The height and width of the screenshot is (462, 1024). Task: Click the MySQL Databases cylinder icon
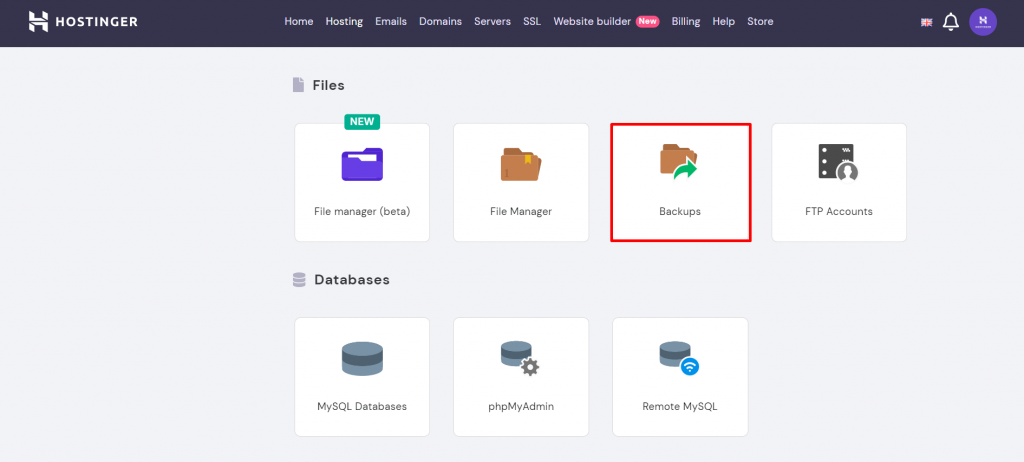(x=362, y=358)
